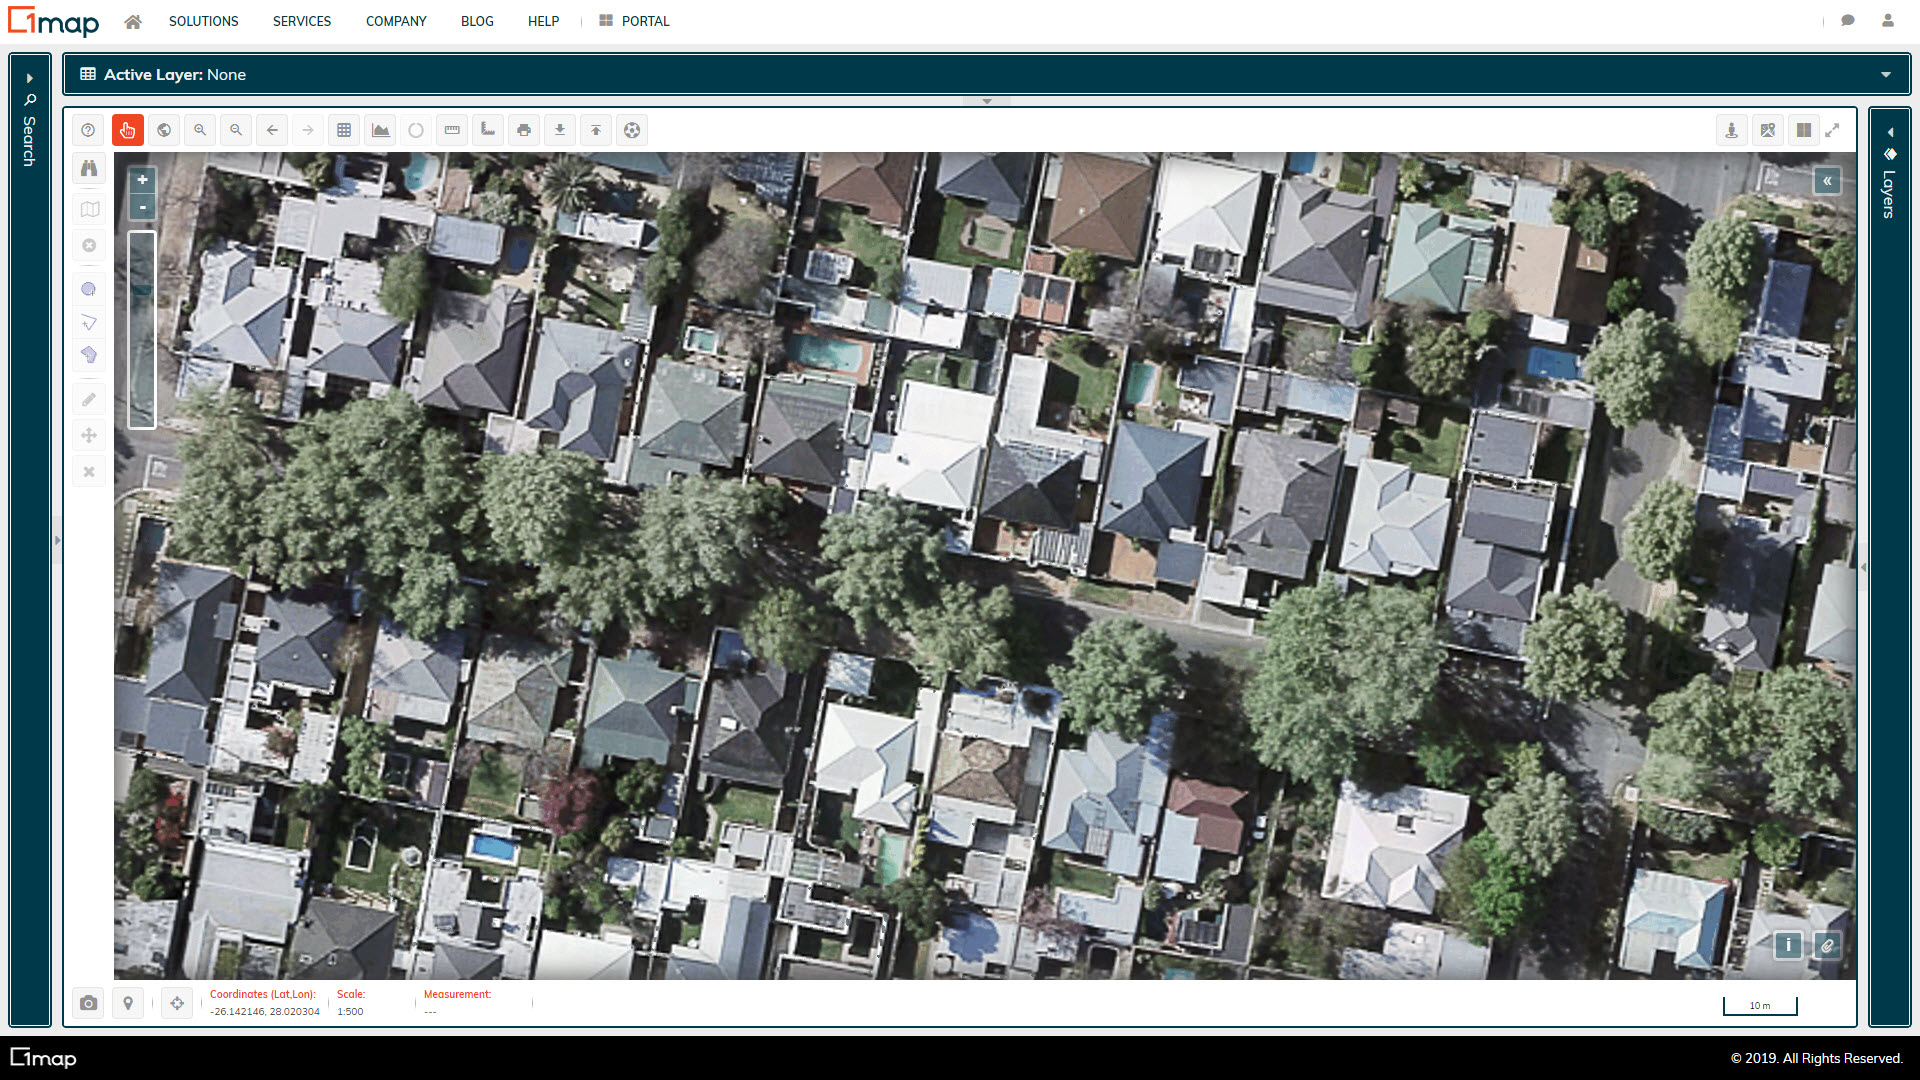The image size is (1920, 1080).
Task: Click the Measurement label in status bar
Action: pos(457,994)
